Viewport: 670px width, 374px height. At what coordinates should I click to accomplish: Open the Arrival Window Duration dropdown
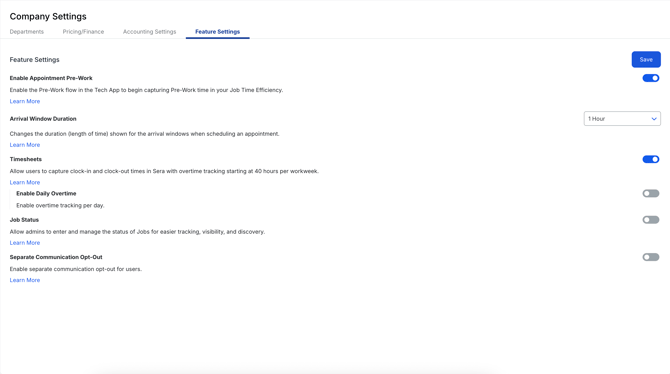(x=622, y=119)
